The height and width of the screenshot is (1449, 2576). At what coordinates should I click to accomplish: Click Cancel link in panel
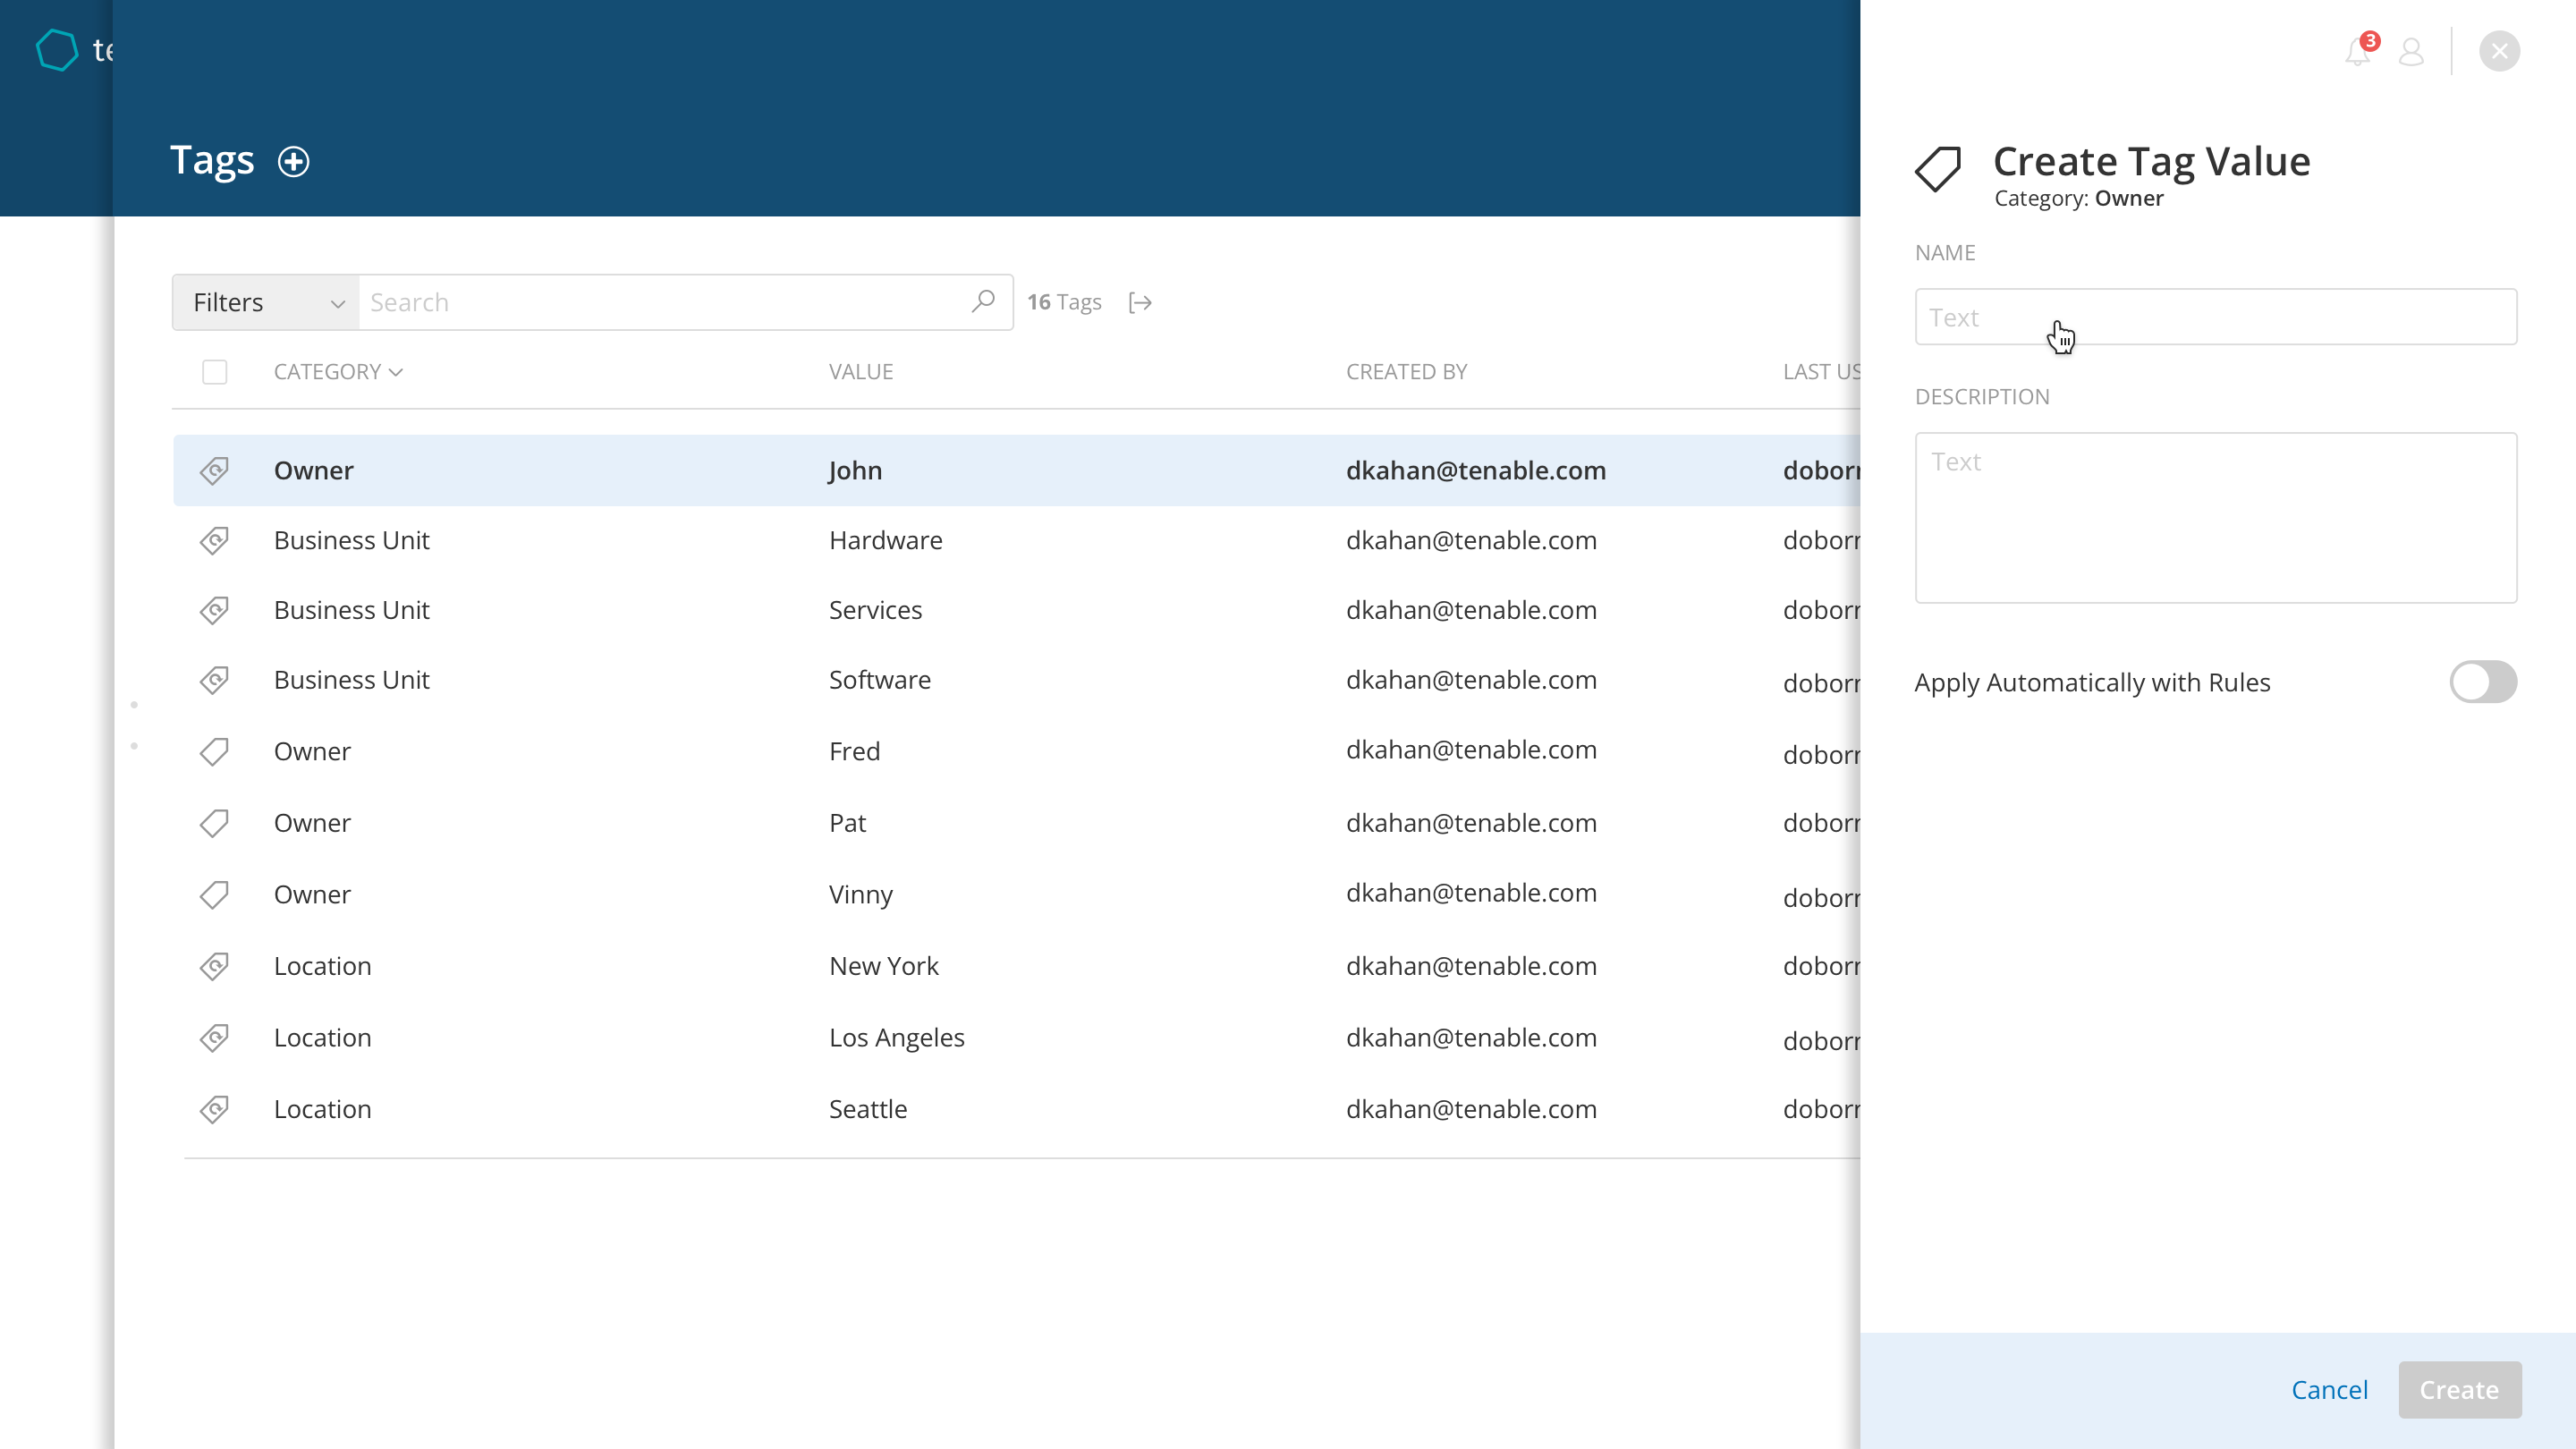click(x=2329, y=1390)
